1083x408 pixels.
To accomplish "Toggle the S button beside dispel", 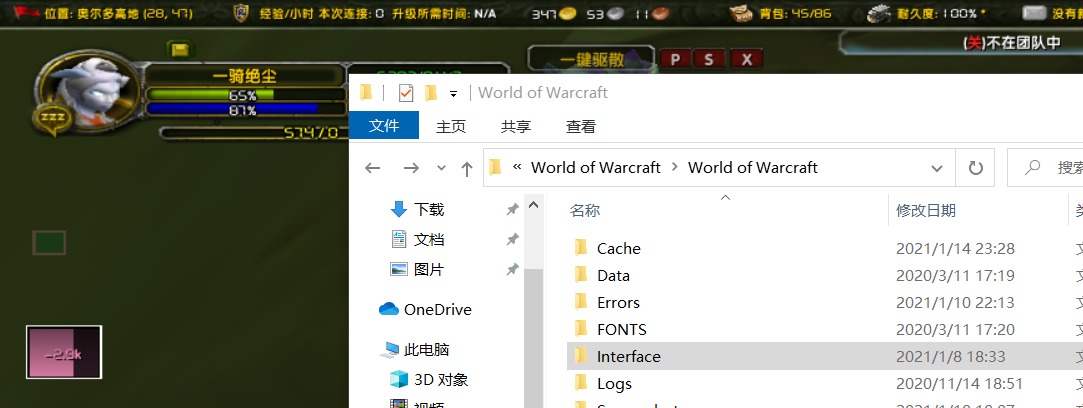I will point(709,59).
